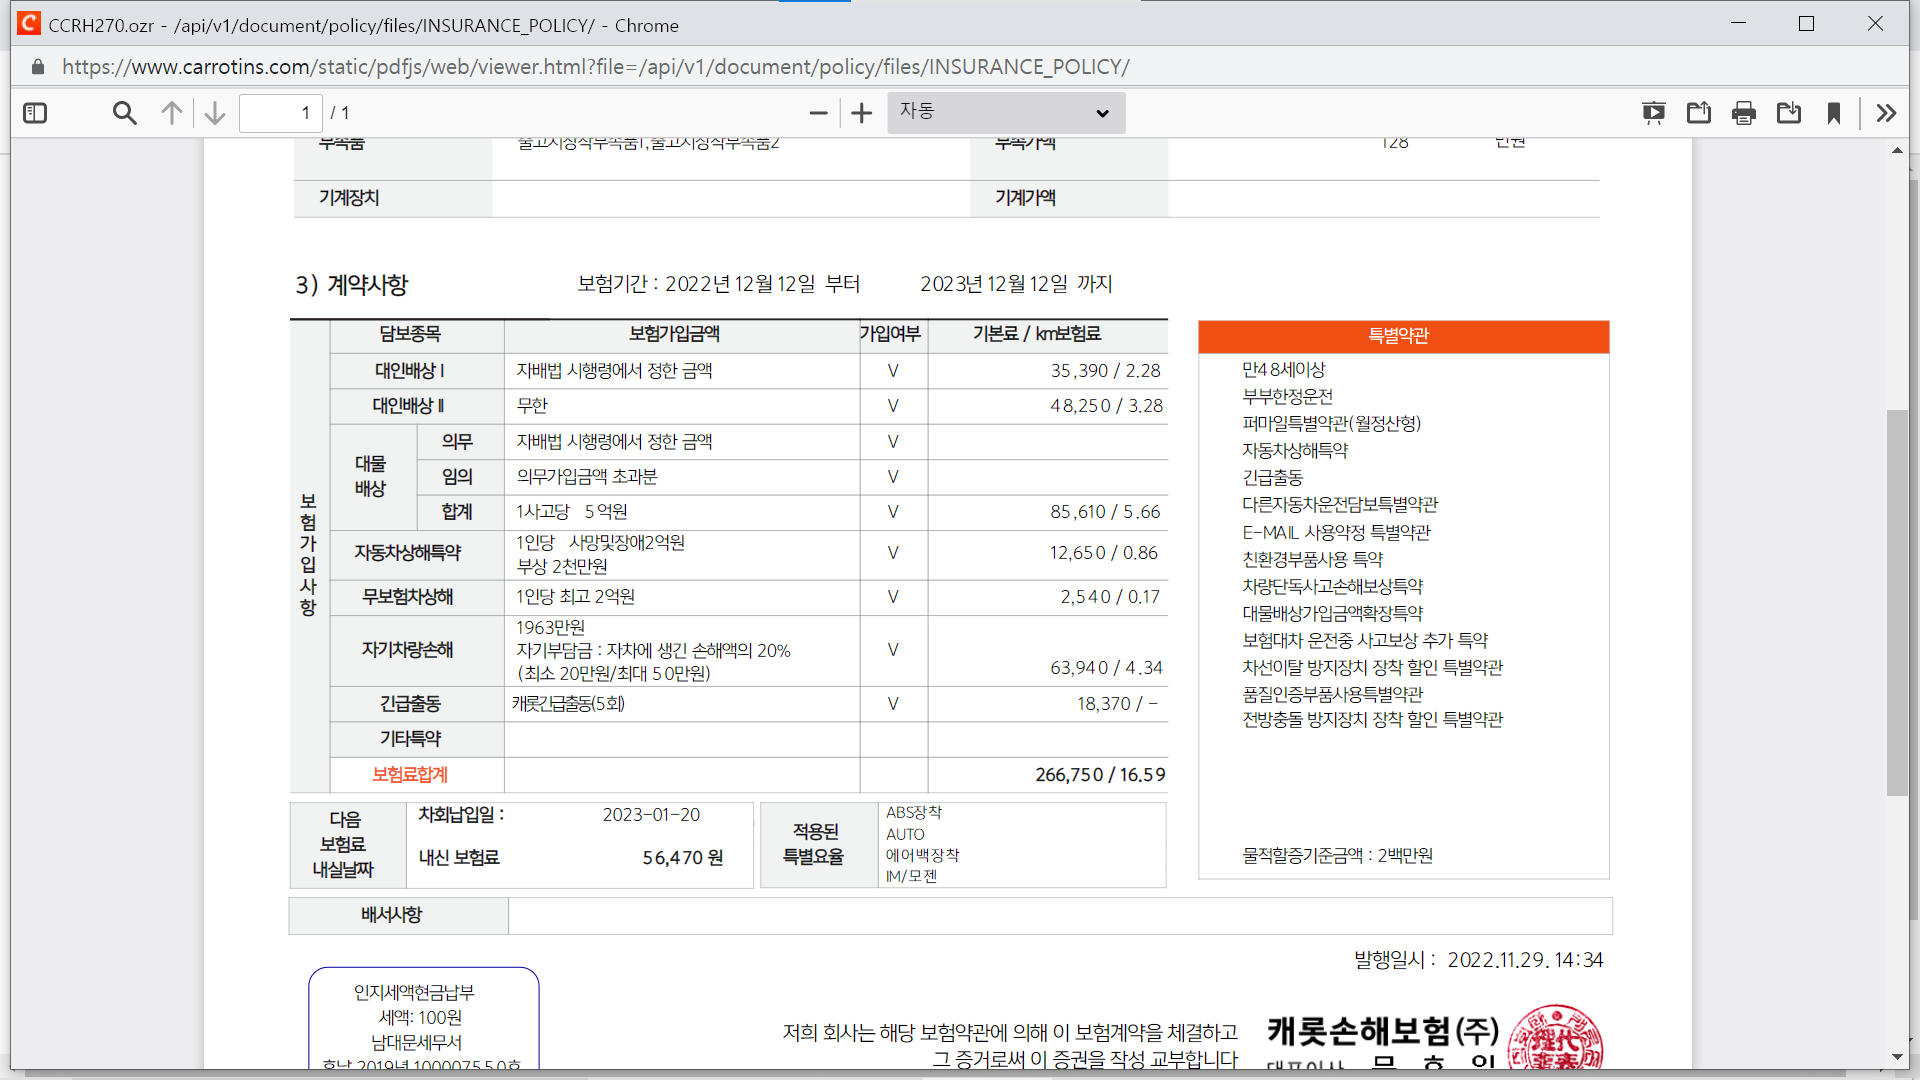Open the find in document search
Screen dimensions: 1920x1080
(124, 113)
